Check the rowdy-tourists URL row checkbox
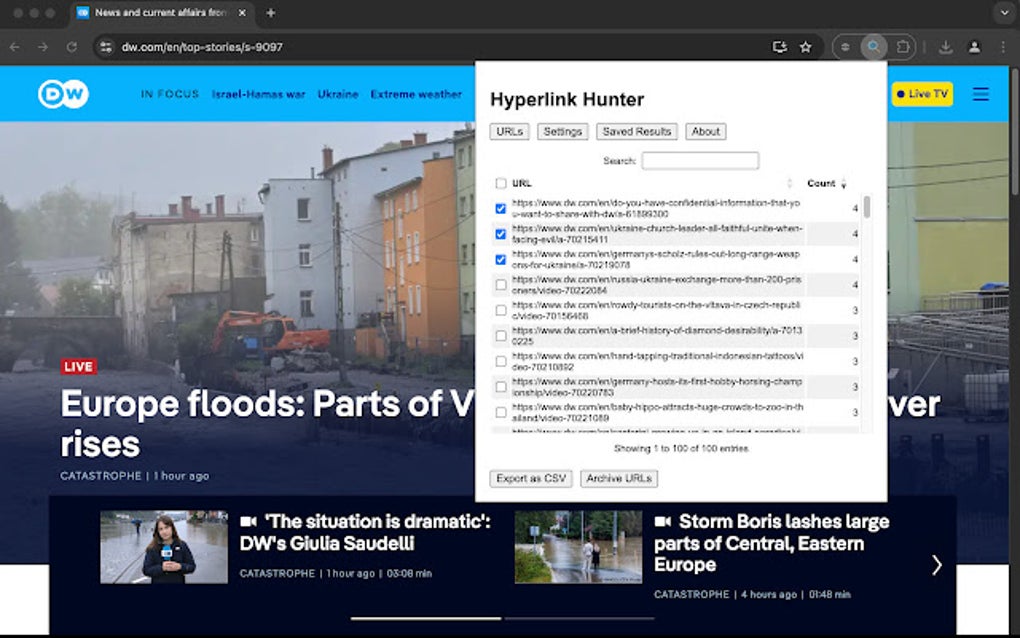 click(501, 310)
